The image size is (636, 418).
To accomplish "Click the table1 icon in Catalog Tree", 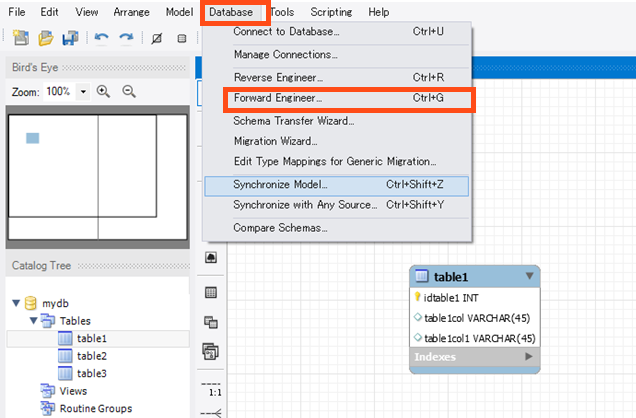I will [65, 338].
